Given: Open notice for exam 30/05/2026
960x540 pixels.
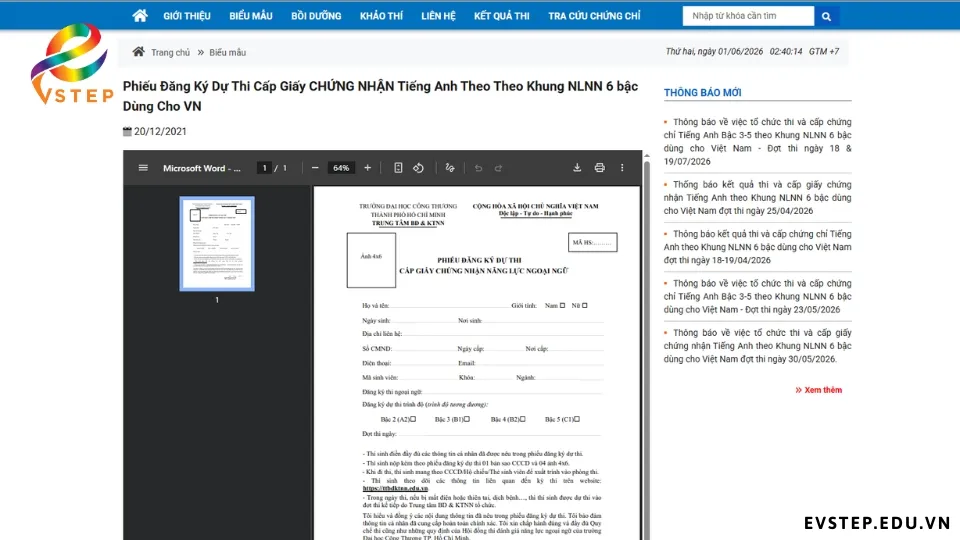Looking at the screenshot, I should (757, 346).
